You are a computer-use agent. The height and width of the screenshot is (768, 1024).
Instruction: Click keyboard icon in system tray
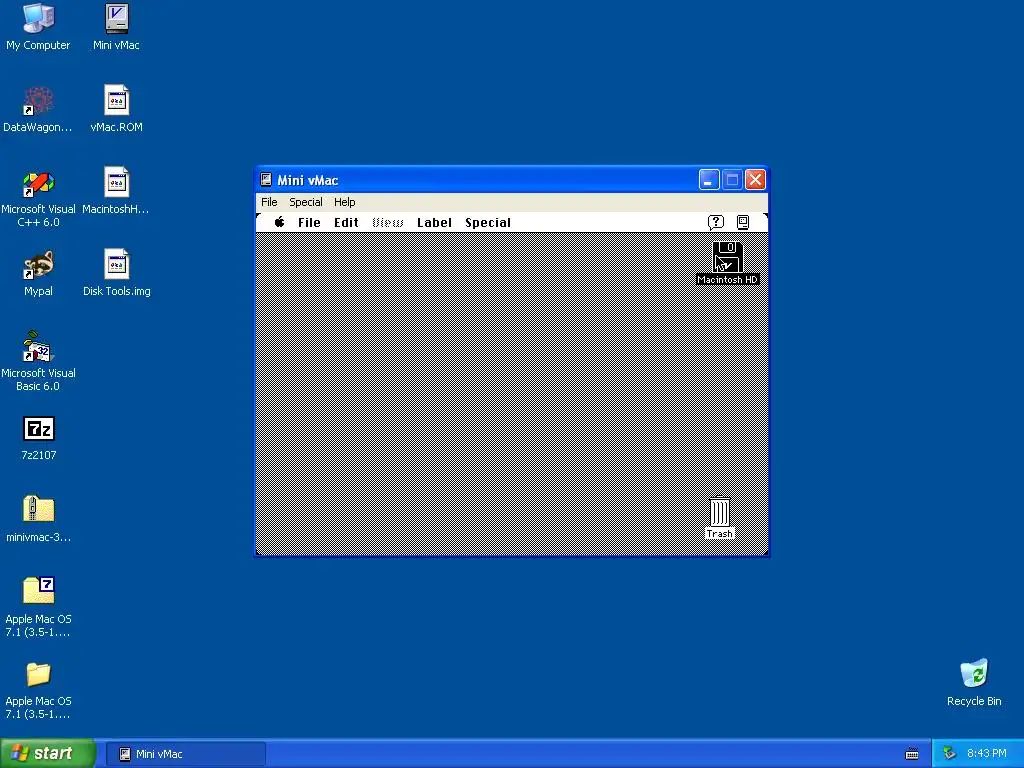tap(912, 754)
